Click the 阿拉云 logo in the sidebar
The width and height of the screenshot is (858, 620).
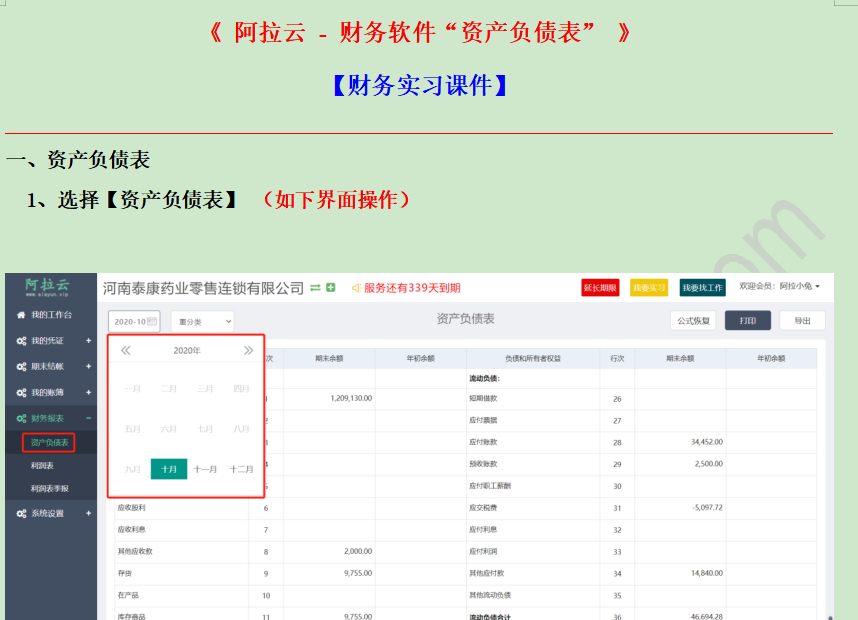(x=48, y=287)
